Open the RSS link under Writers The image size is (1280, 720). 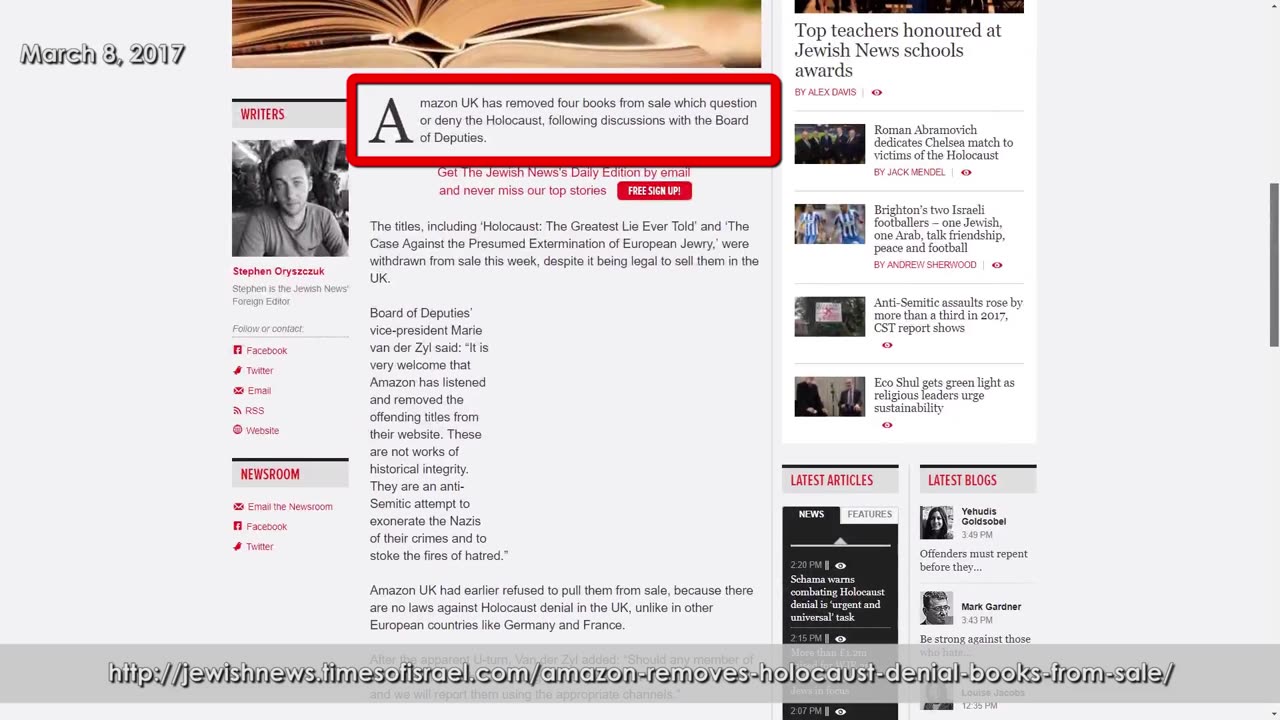[255, 410]
